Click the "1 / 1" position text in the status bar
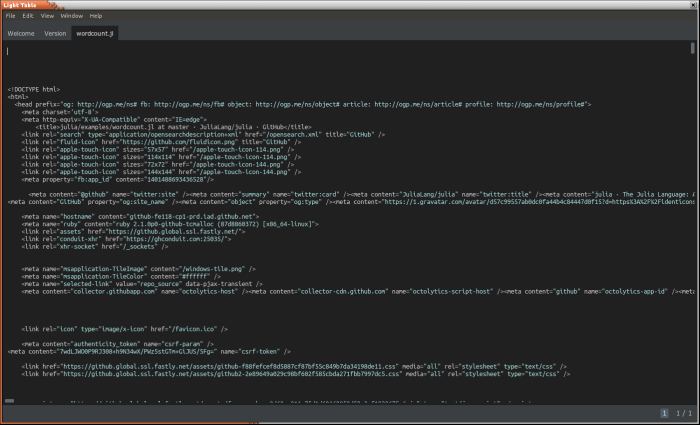 click(x=683, y=413)
